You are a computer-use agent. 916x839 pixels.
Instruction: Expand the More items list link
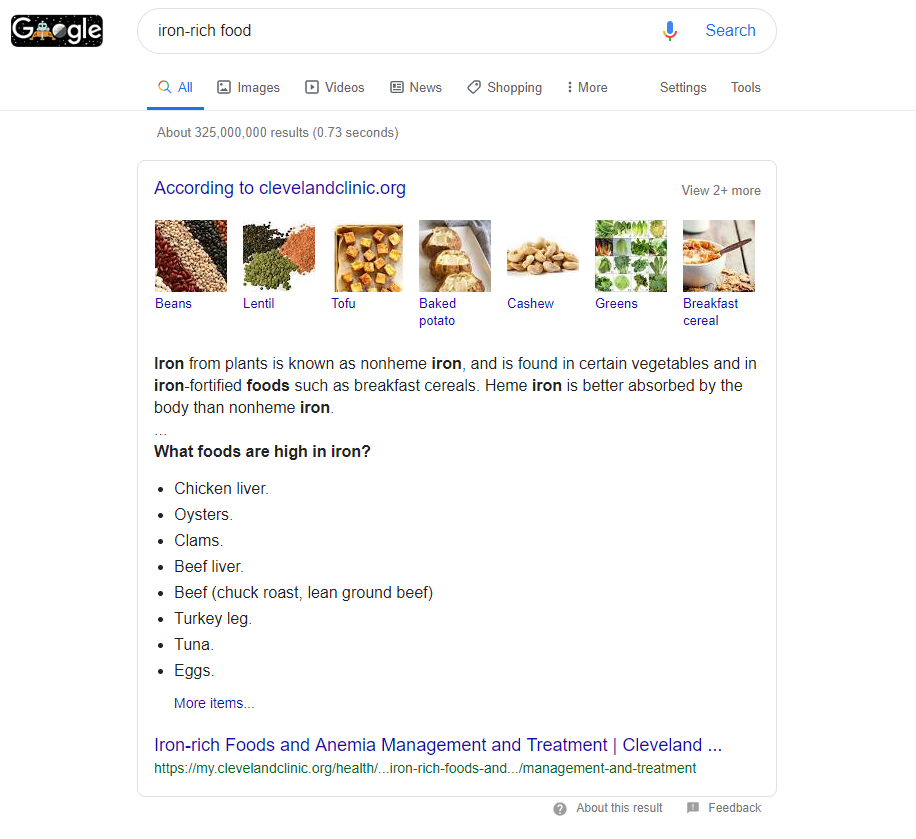(214, 703)
